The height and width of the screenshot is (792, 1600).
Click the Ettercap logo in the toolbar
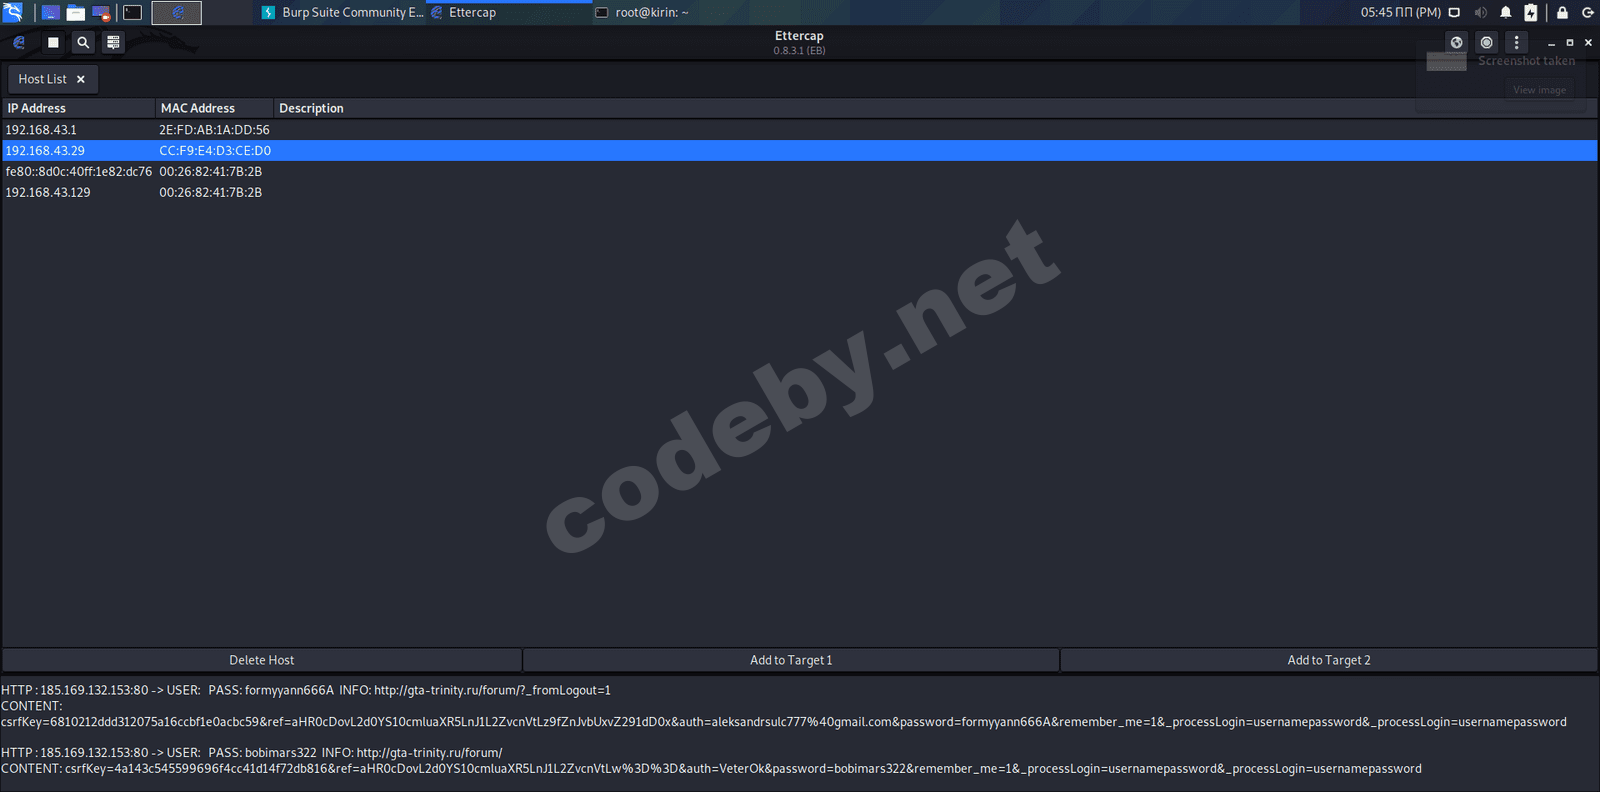(x=19, y=42)
